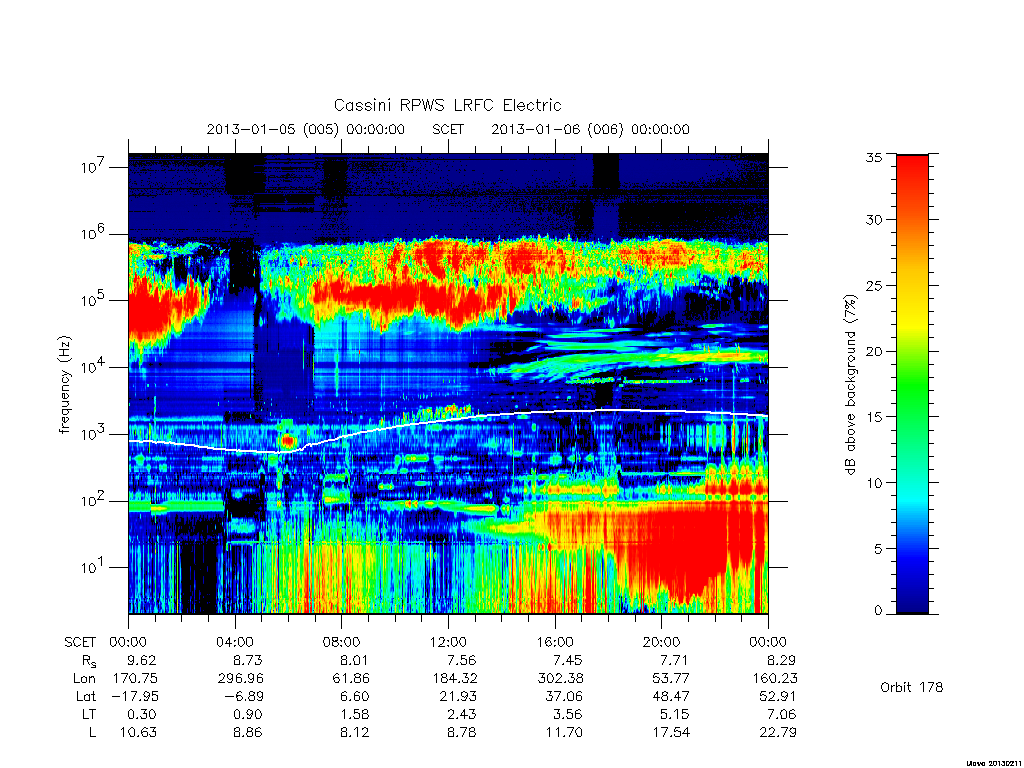Click the plot title 'Cassini RPWS LRFC Electric'
The width and height of the screenshot is (1024, 768).
447,105
